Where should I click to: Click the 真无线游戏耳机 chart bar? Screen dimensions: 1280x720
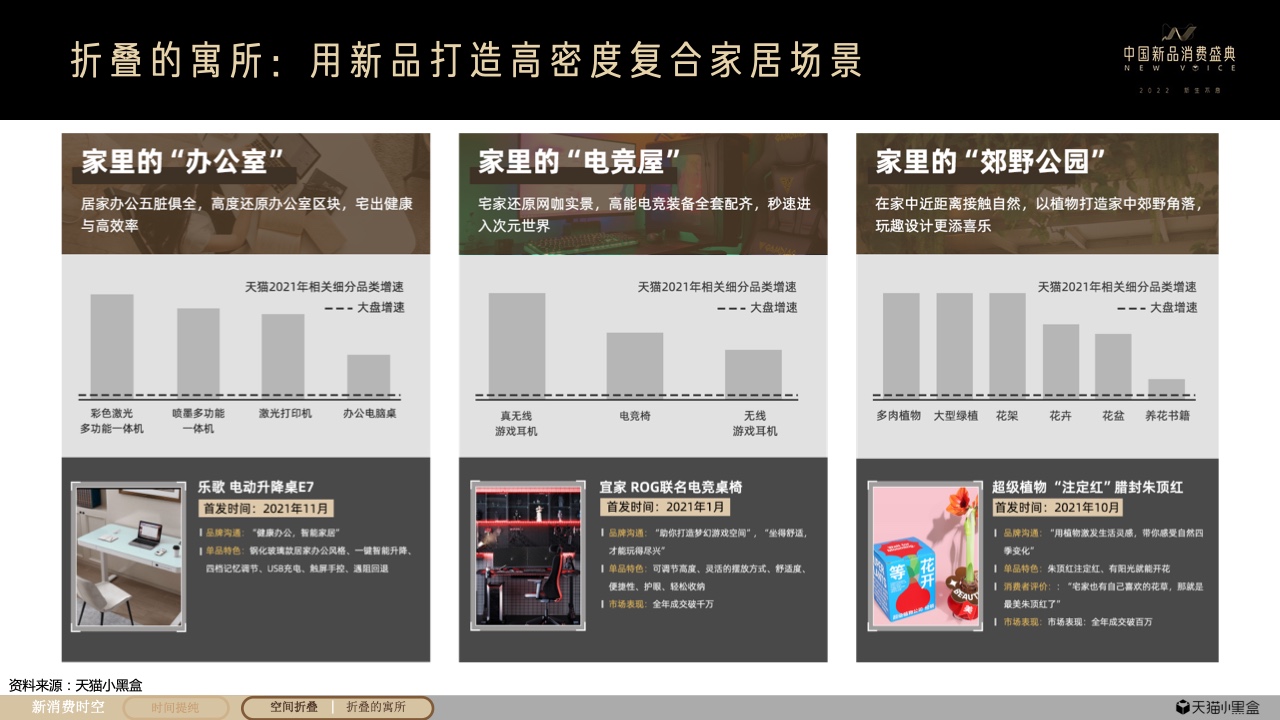[x=517, y=344]
